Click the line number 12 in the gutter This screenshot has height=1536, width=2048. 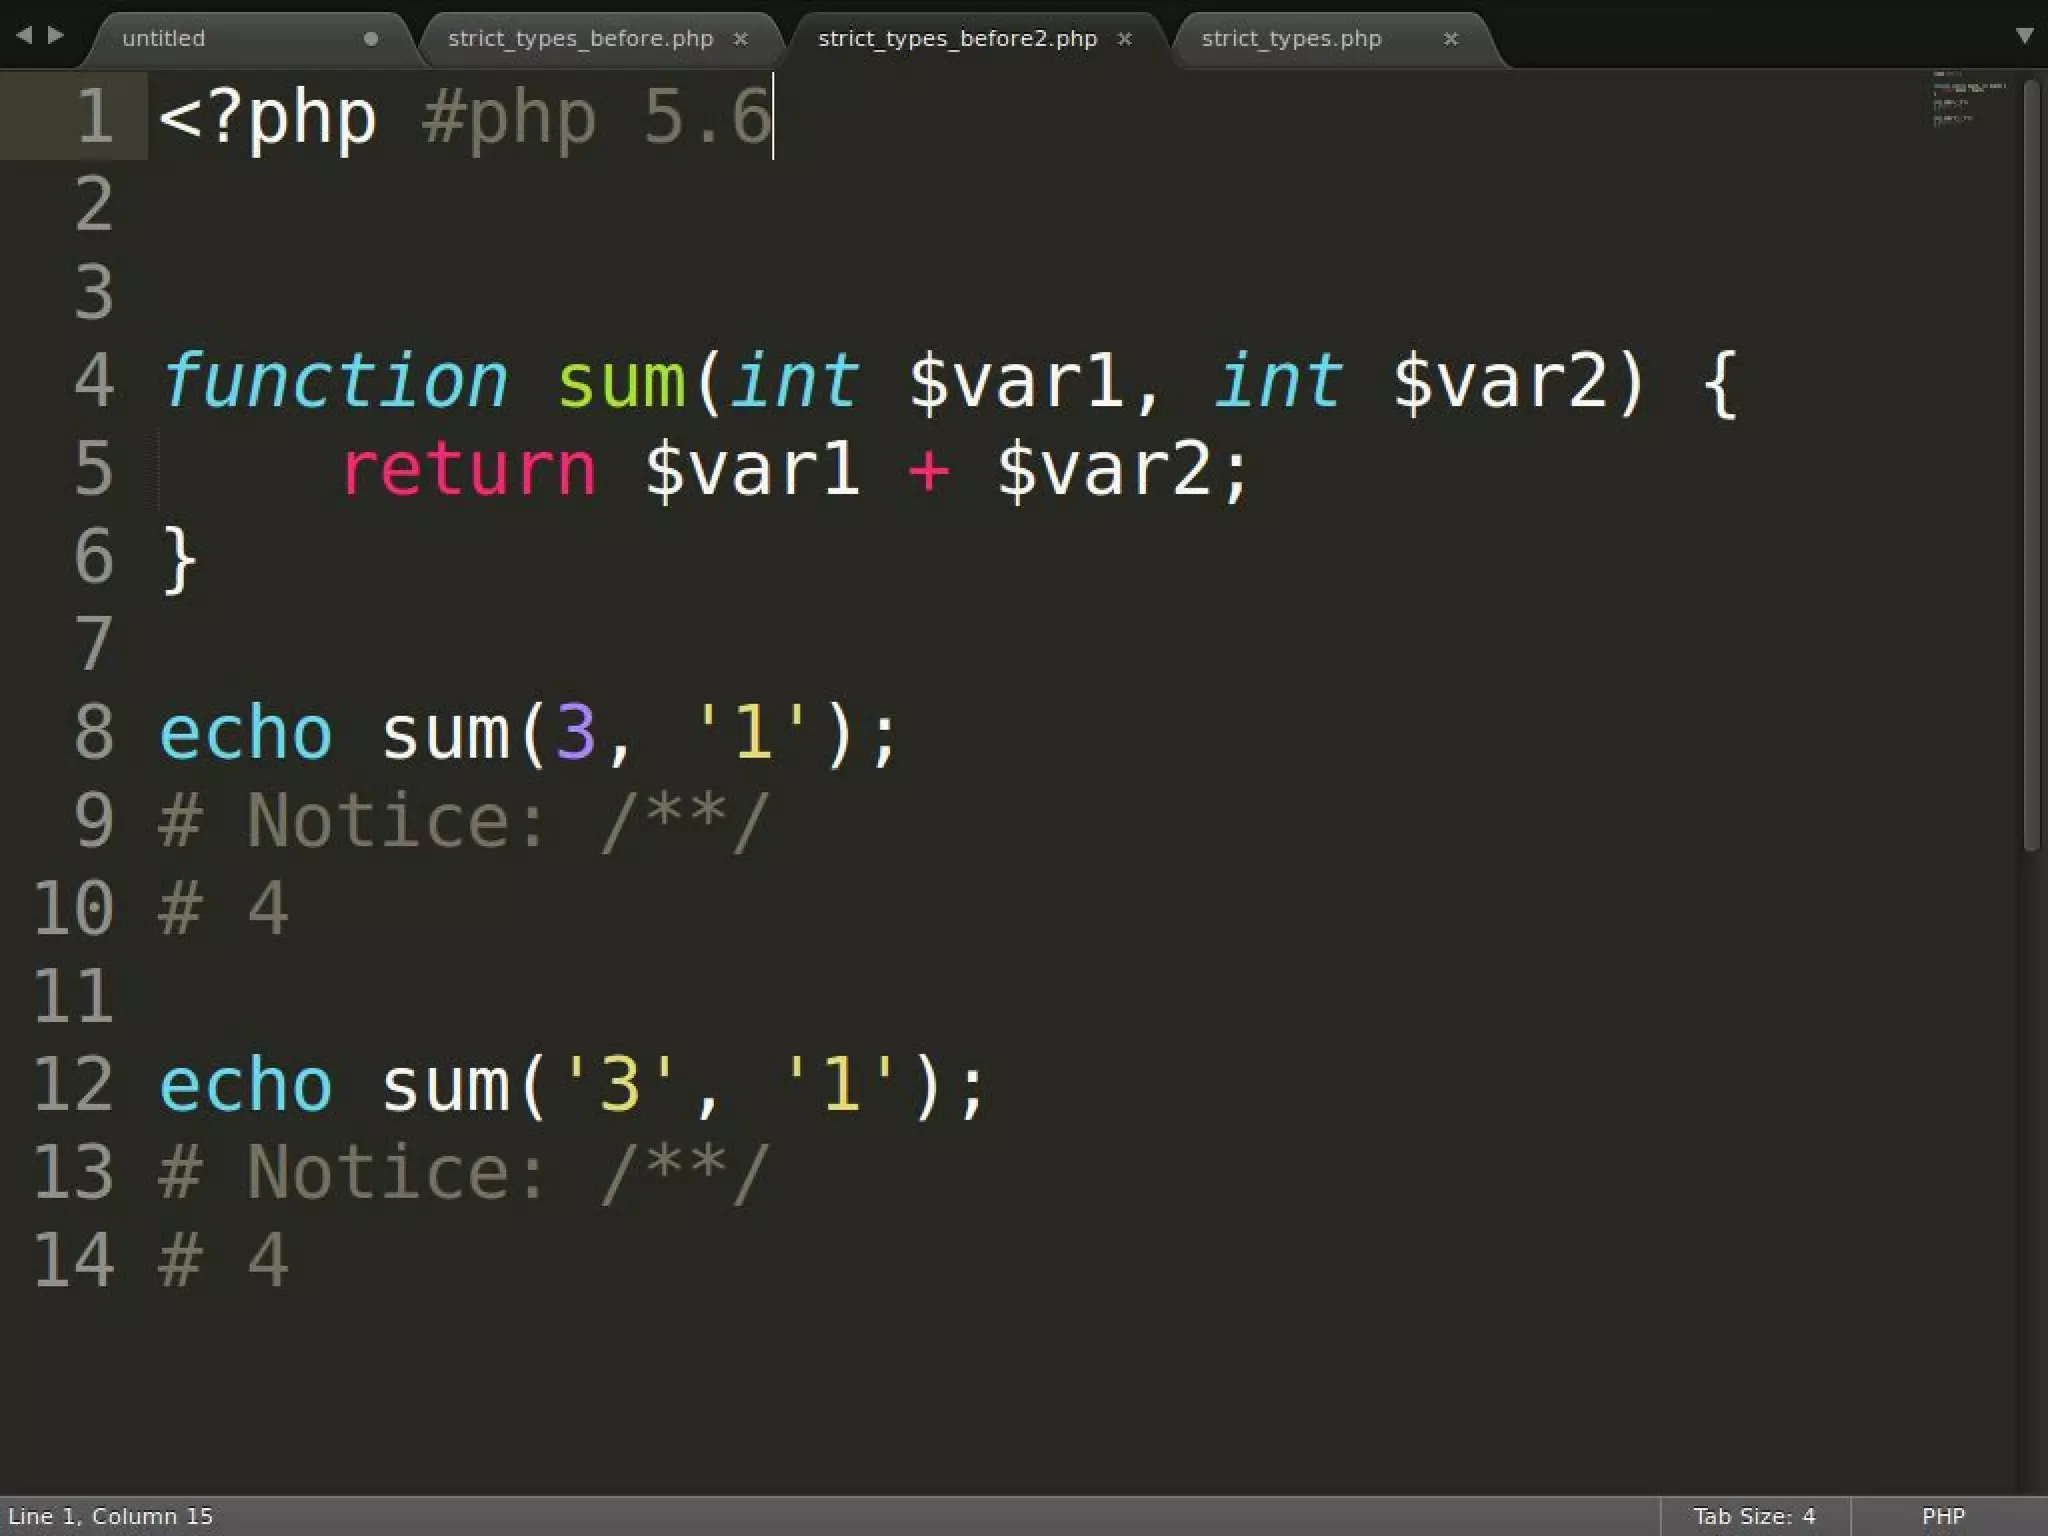[74, 1084]
